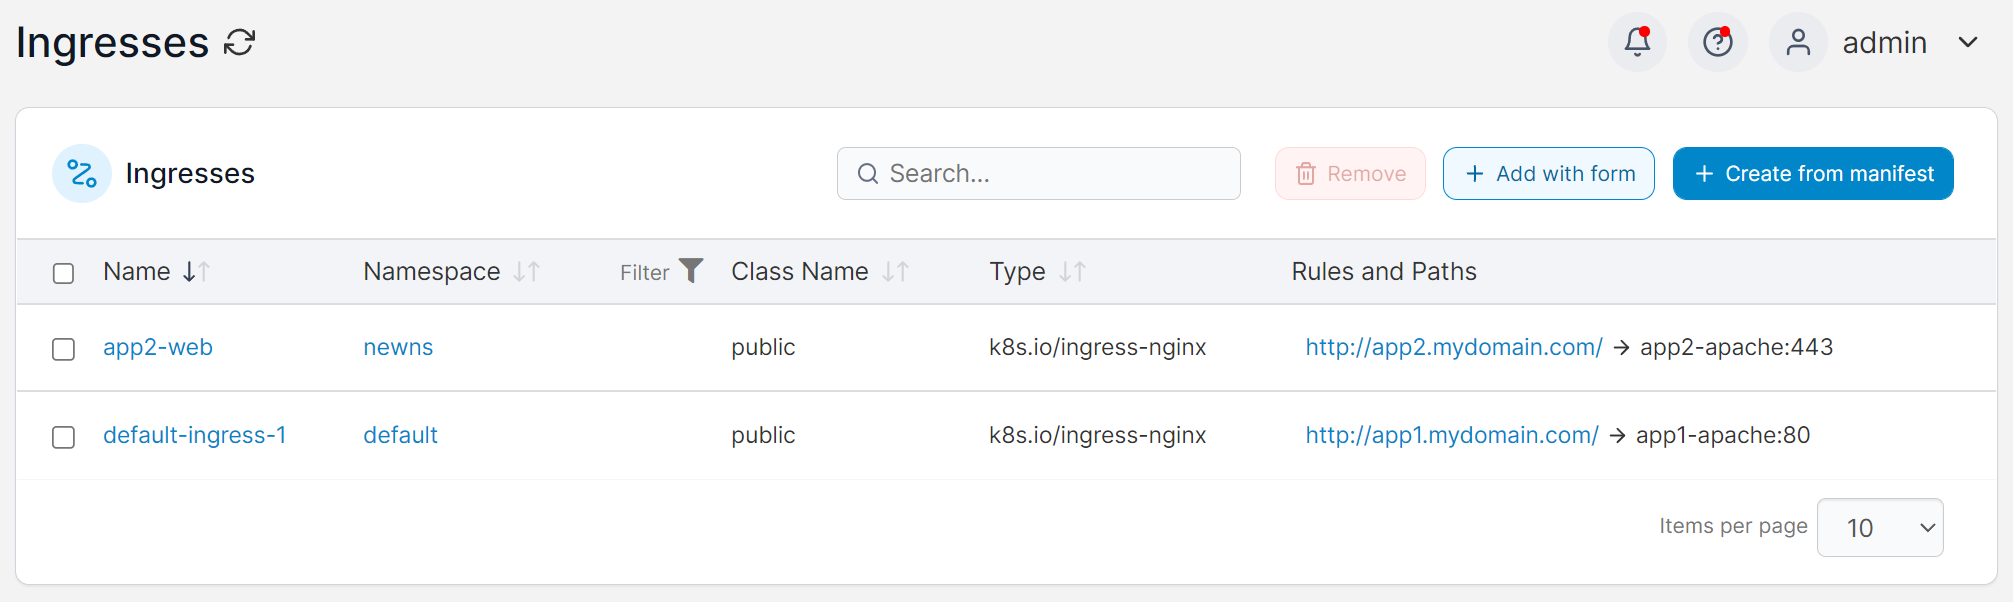2013x602 pixels.
Task: Click the Ingresses routing icon
Action: (82, 174)
